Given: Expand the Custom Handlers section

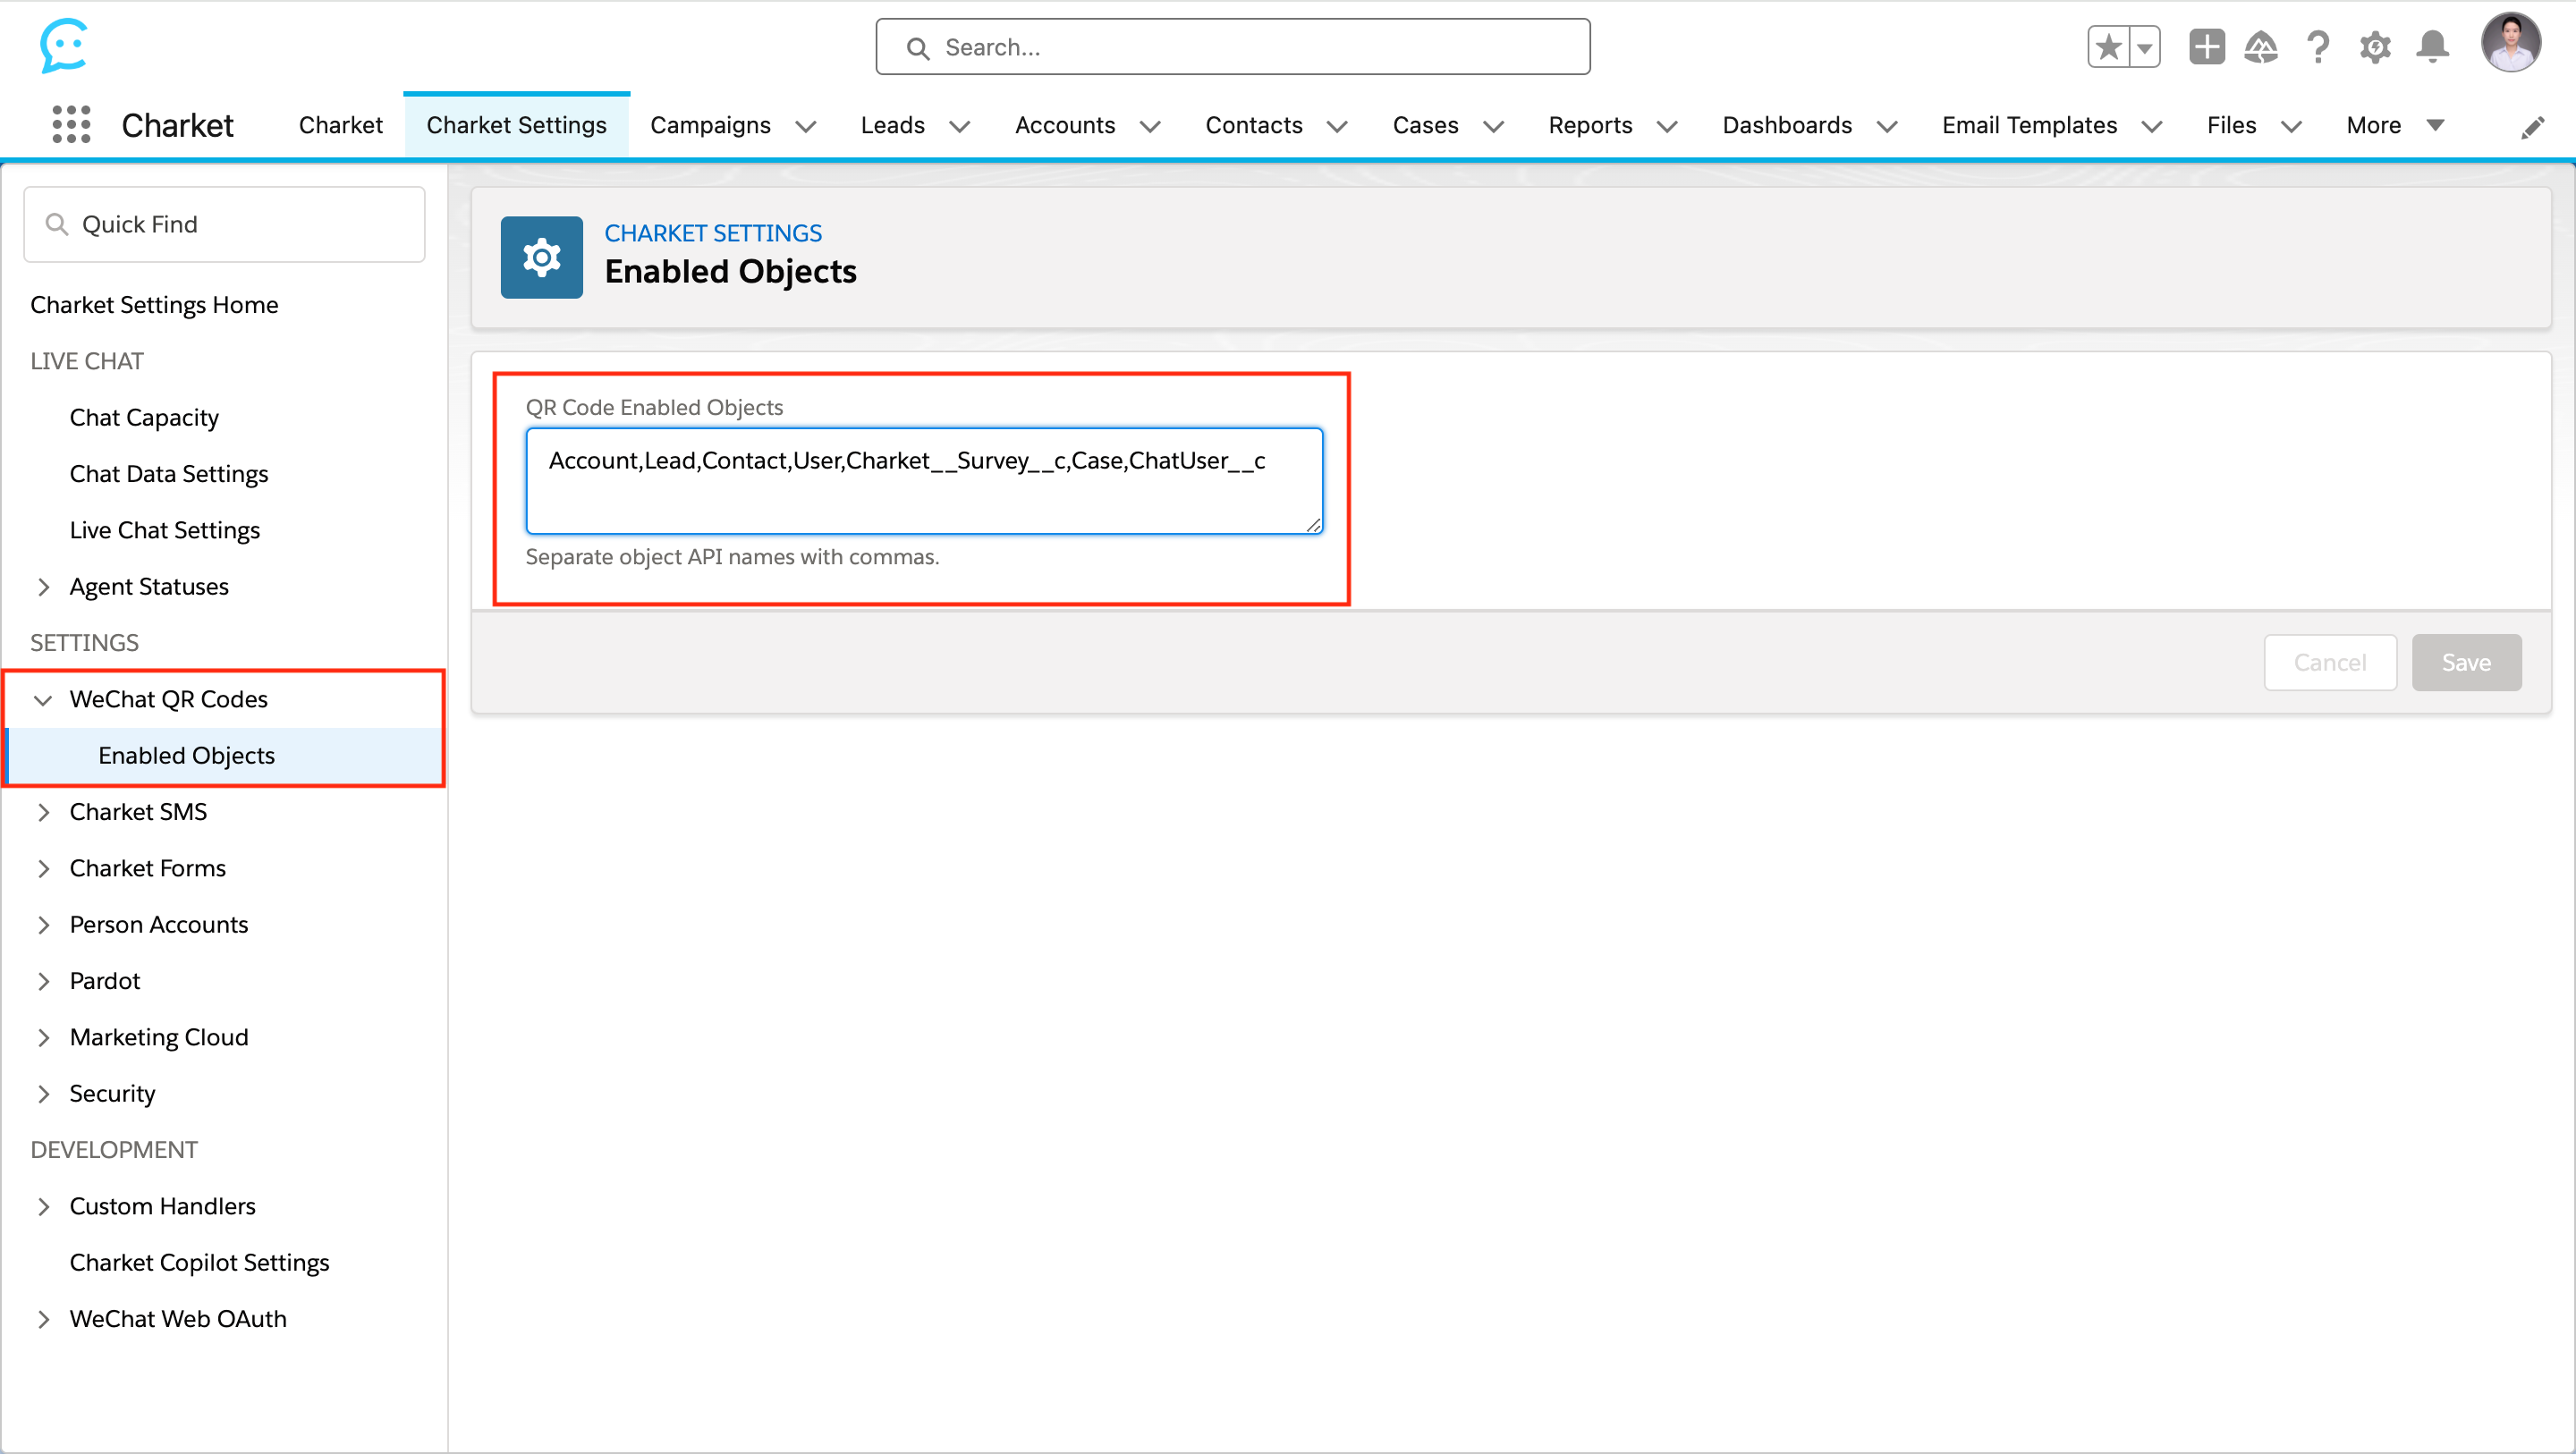Looking at the screenshot, I should click(43, 1207).
